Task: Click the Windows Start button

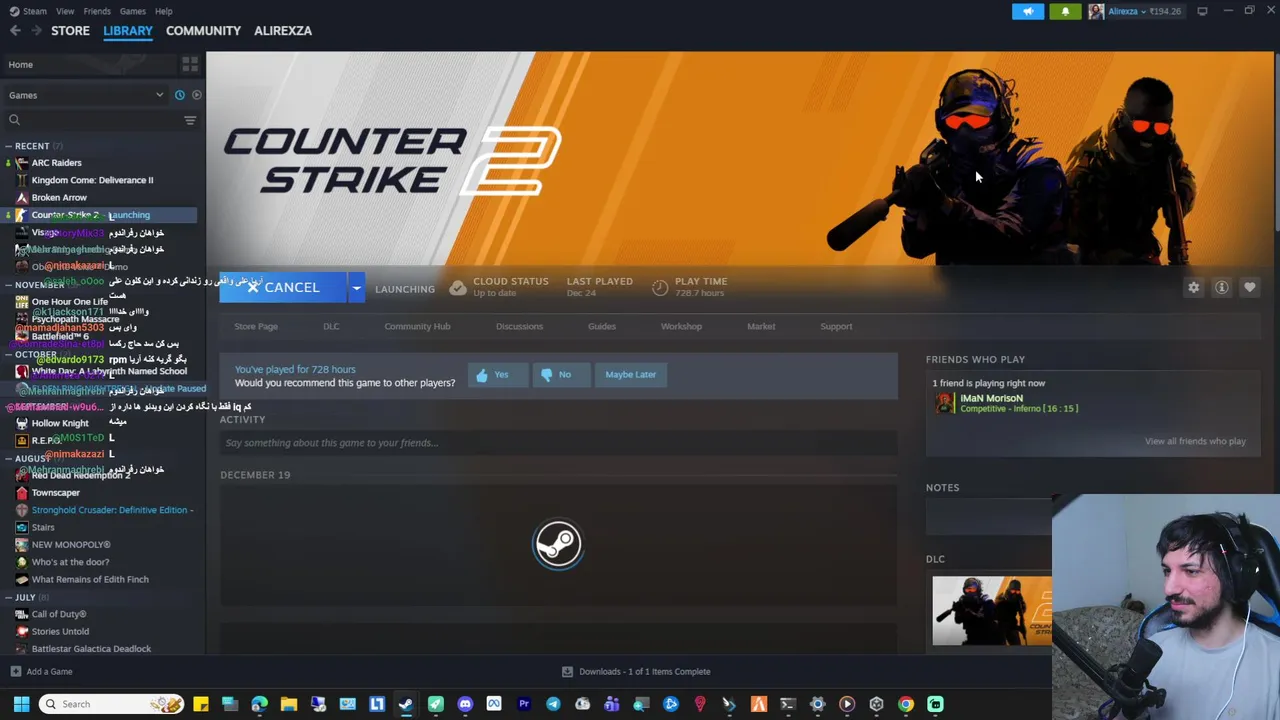Action: tap(21, 704)
